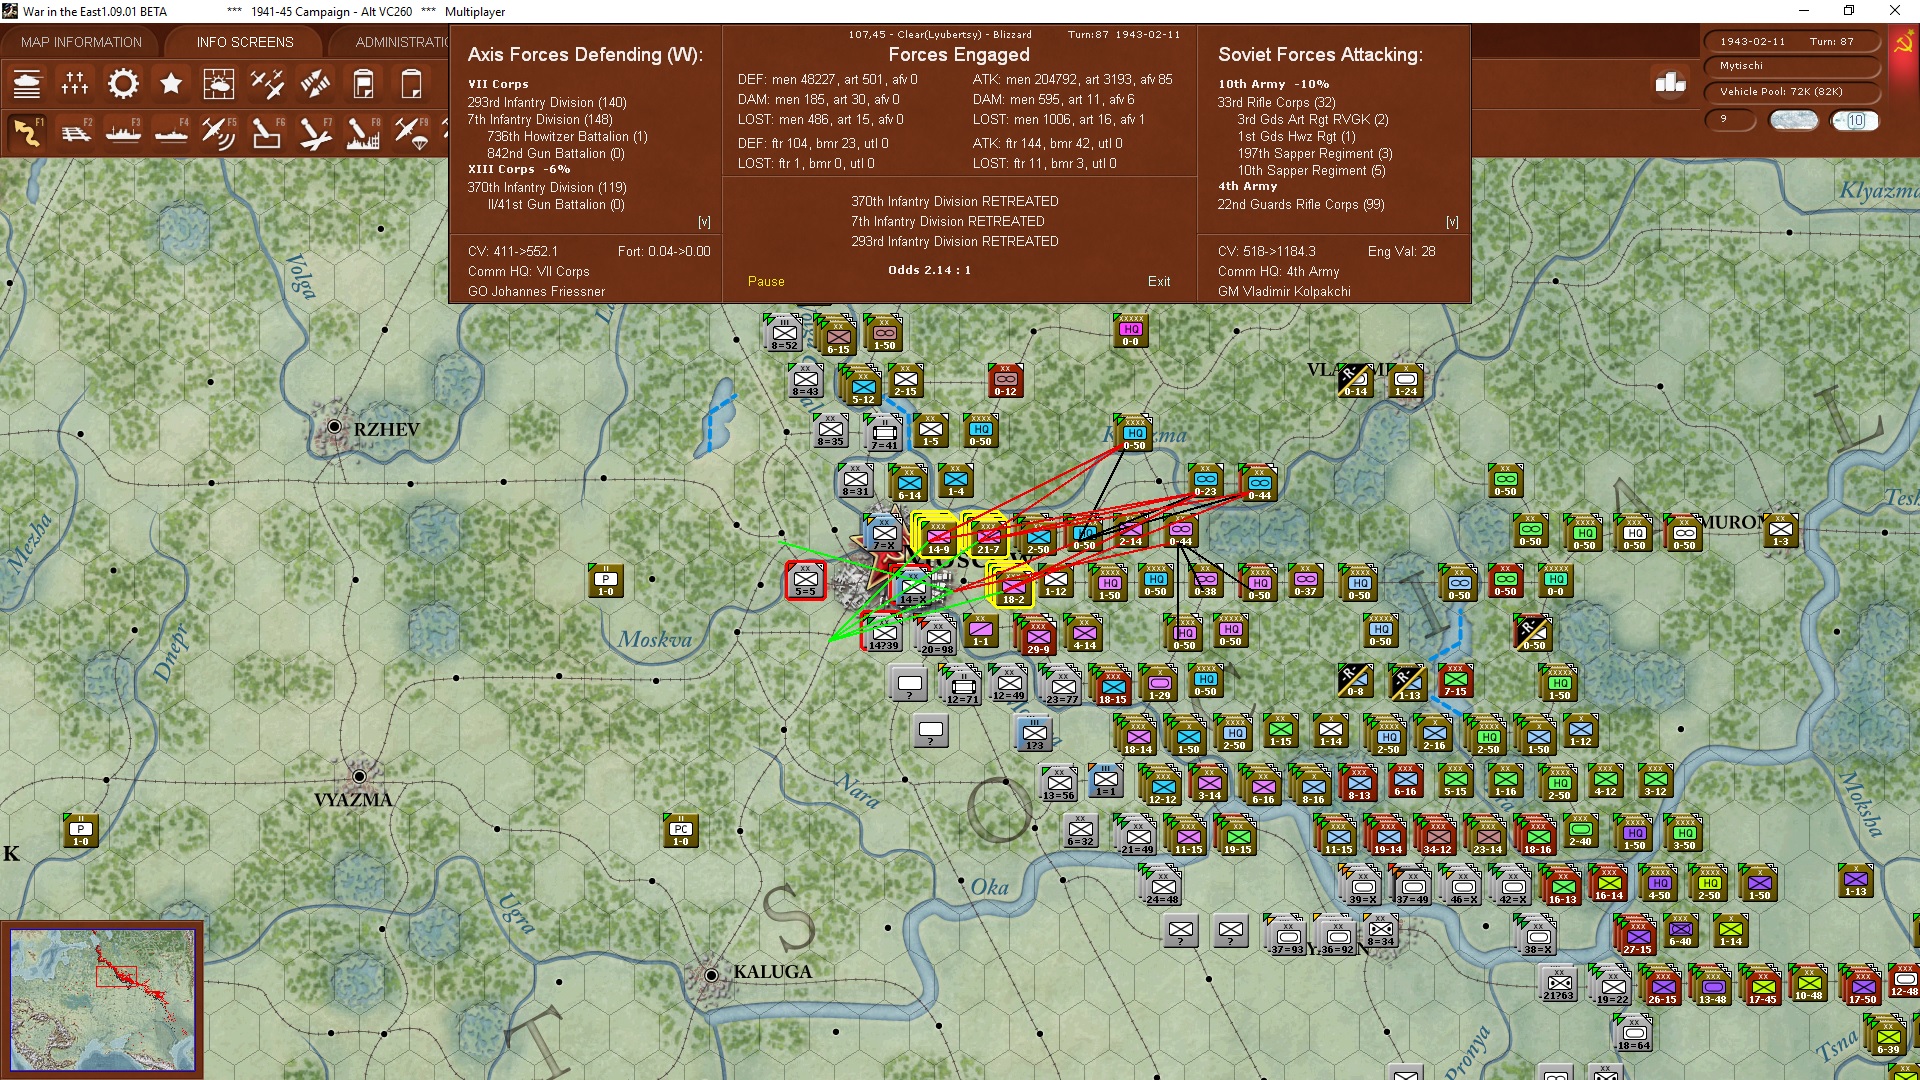The width and height of the screenshot is (1920, 1080).
Task: Click the star victory screen icon
Action: coord(171,84)
